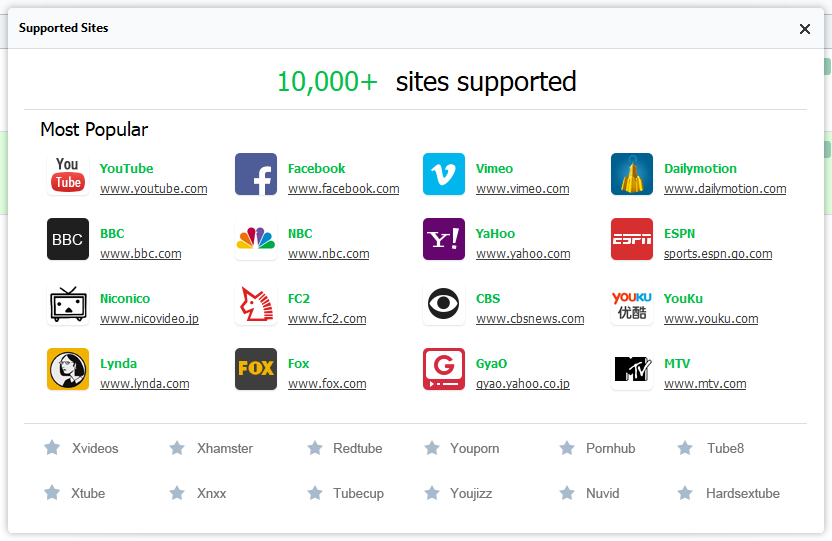Click the Facebook logo icon
832x541 pixels.
(x=256, y=174)
